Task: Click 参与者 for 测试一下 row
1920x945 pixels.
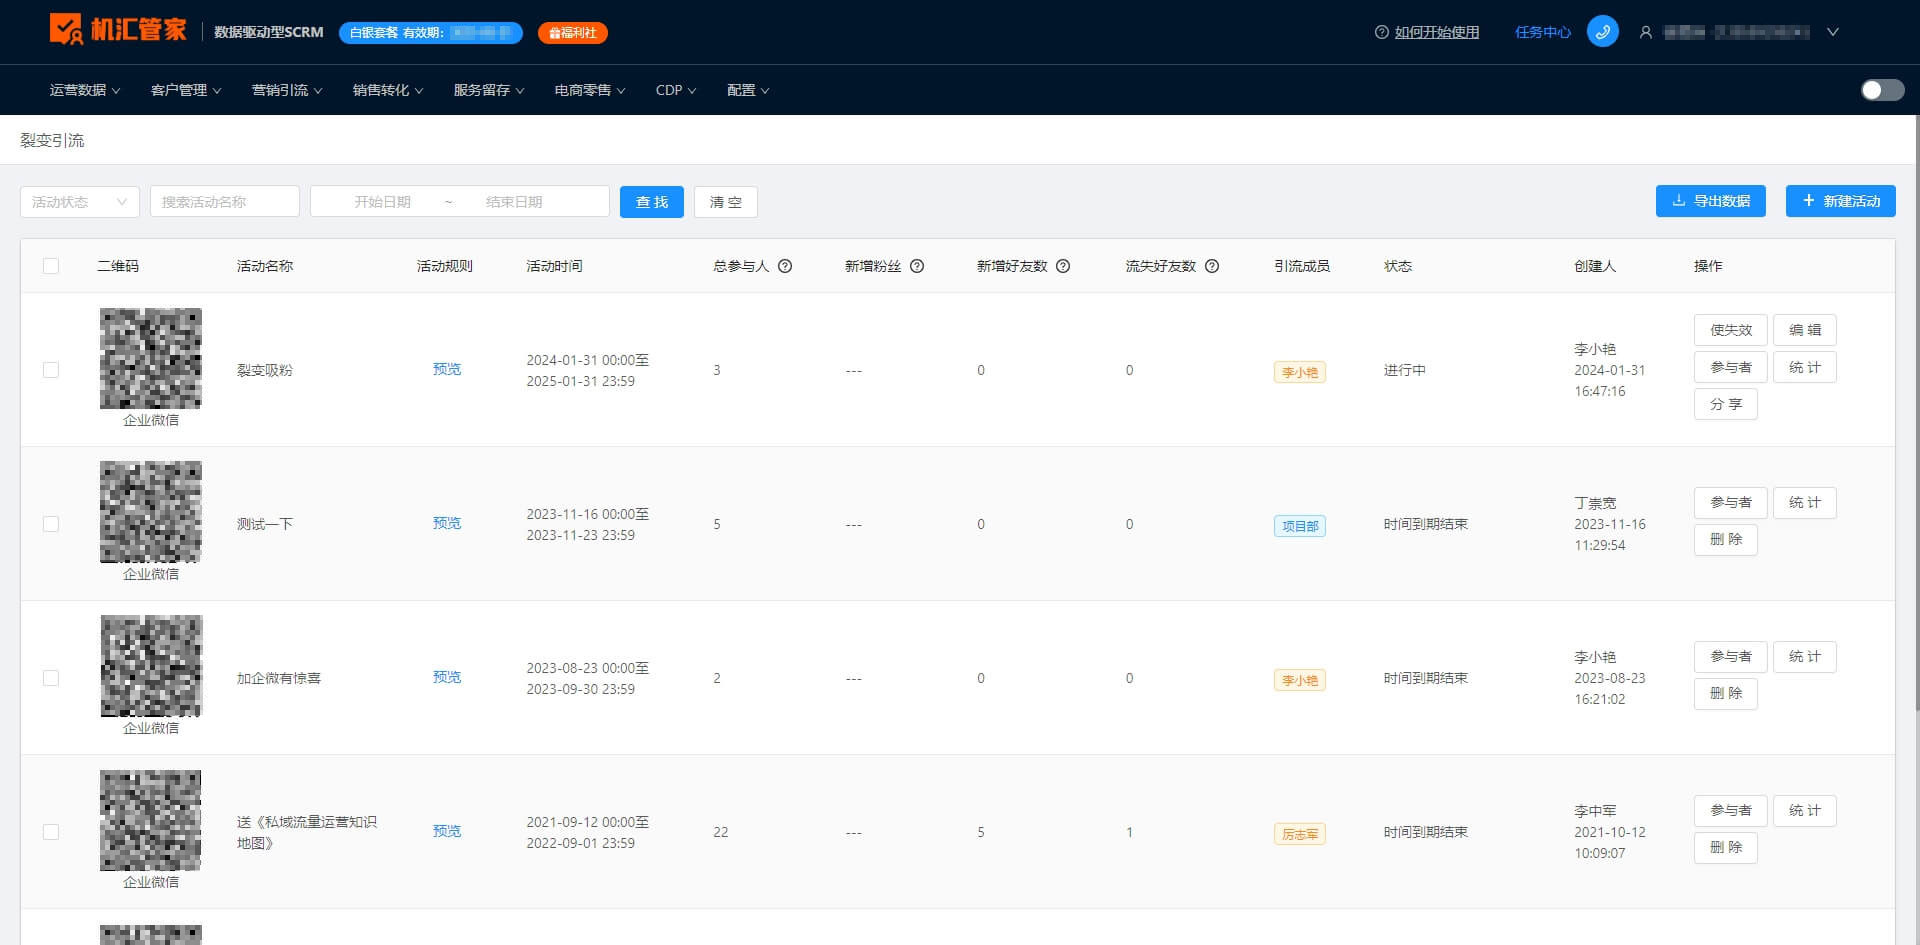Action: [1731, 502]
